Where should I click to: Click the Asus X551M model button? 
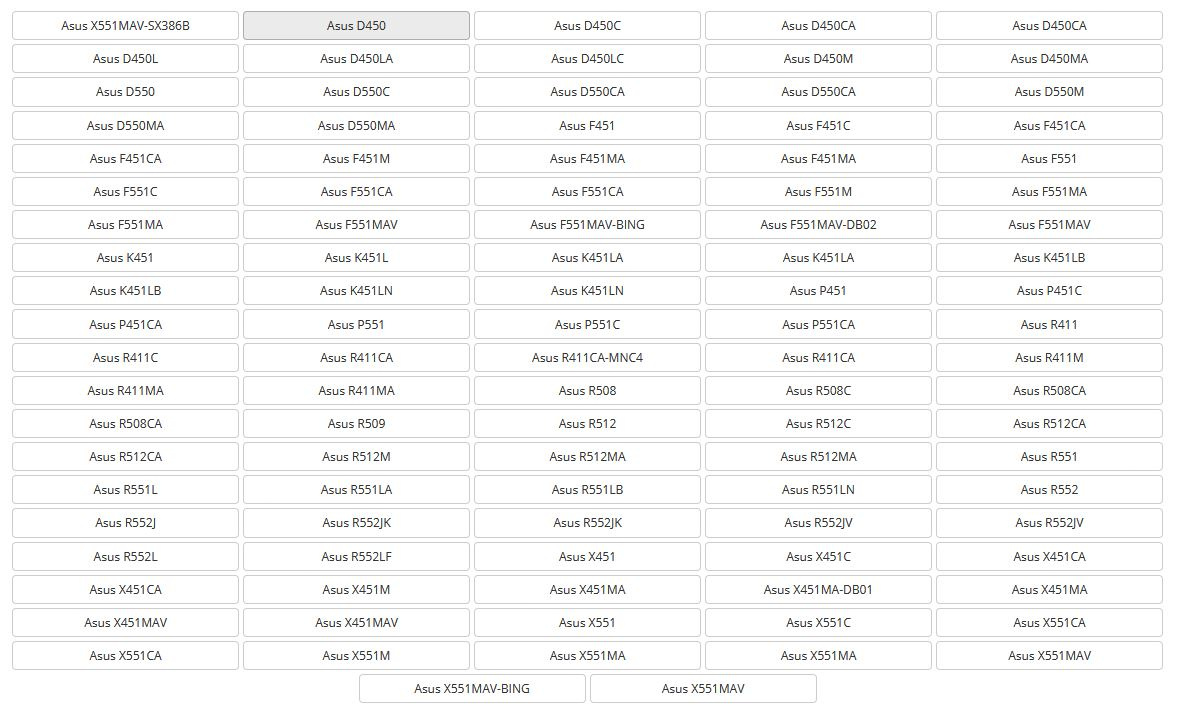coord(356,656)
